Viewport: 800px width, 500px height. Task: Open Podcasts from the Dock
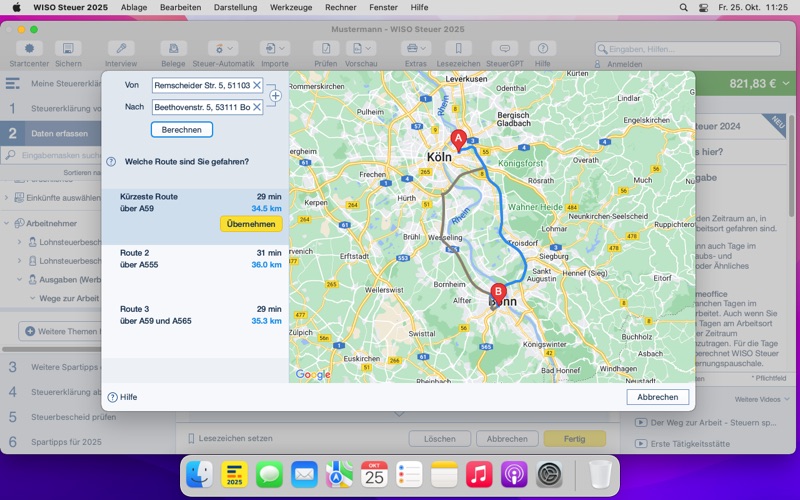click(x=514, y=475)
